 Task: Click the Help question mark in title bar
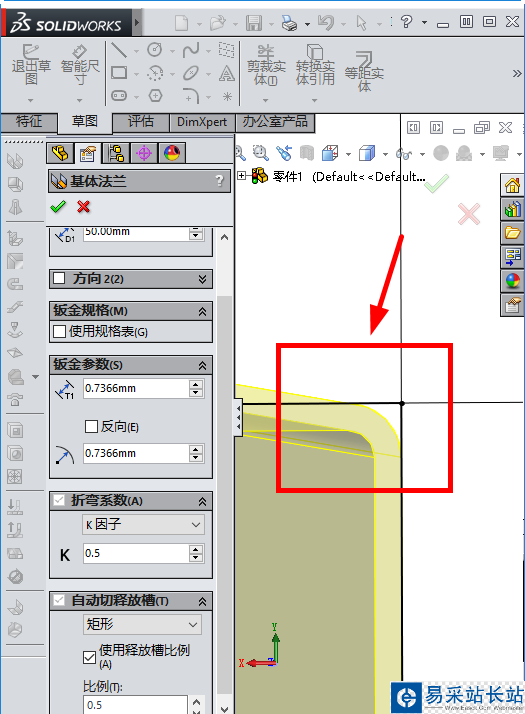(406, 21)
